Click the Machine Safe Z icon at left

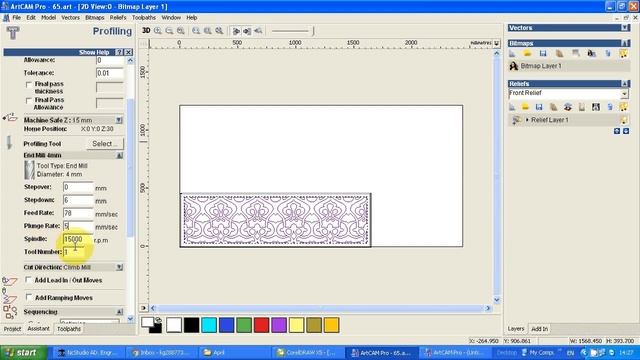click(x=10, y=118)
